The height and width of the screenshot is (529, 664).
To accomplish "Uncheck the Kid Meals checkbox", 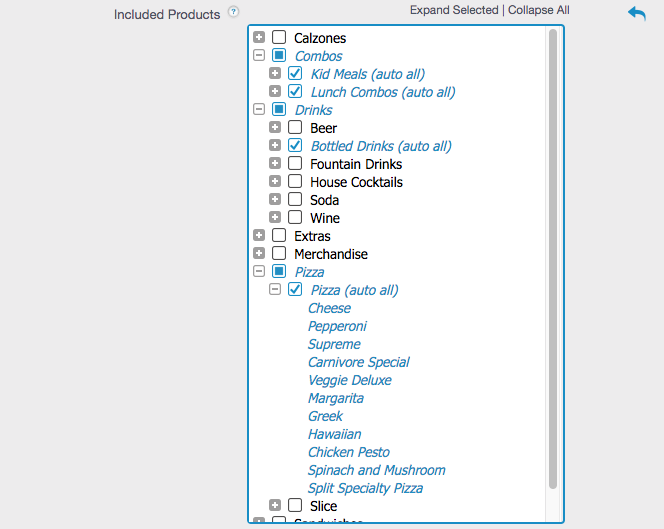I will (x=295, y=74).
